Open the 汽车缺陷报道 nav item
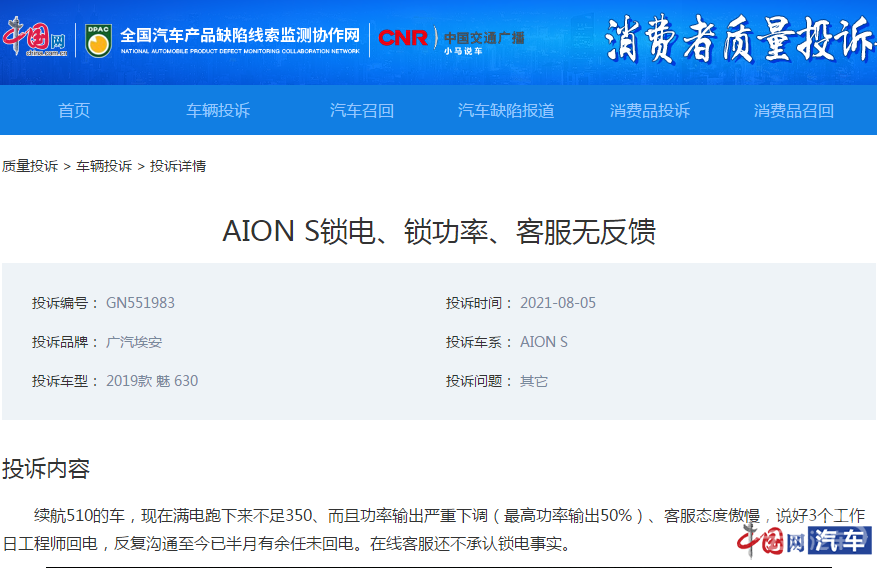The height and width of the screenshot is (568, 877). click(x=506, y=111)
